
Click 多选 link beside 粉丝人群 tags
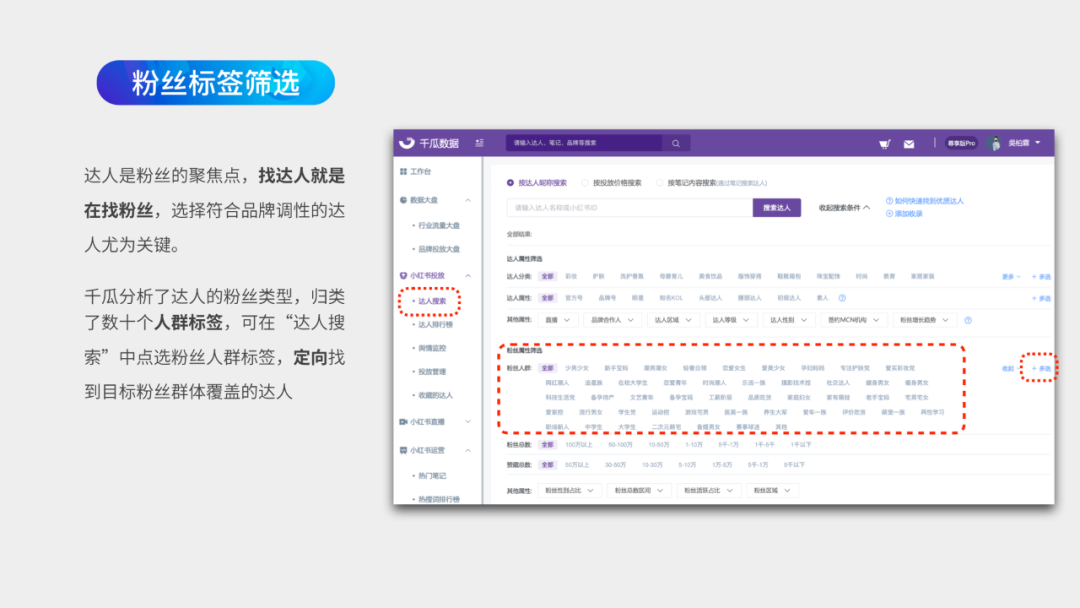(x=1042, y=368)
